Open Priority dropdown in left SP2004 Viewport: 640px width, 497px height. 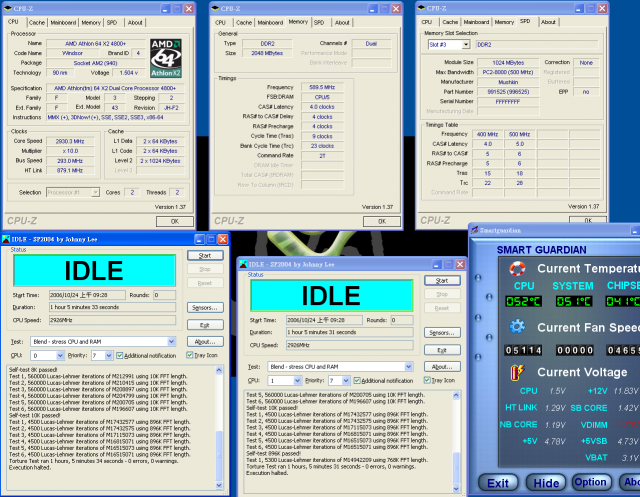109,355
